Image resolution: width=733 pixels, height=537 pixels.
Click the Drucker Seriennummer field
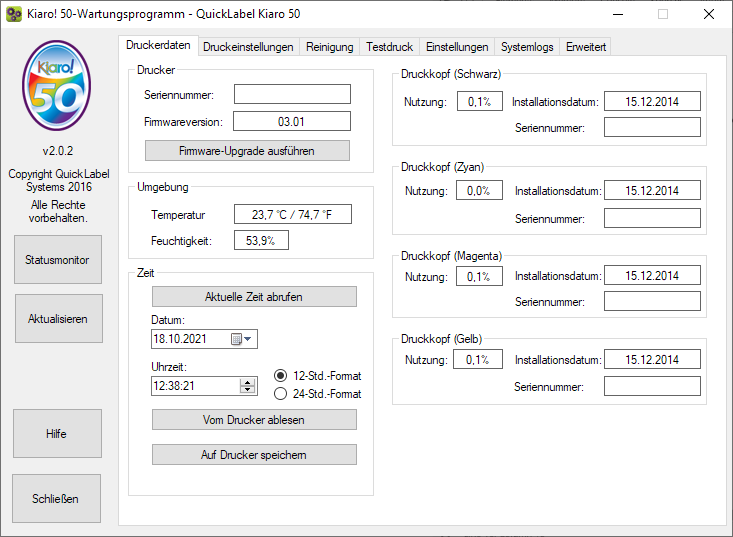(x=292, y=94)
